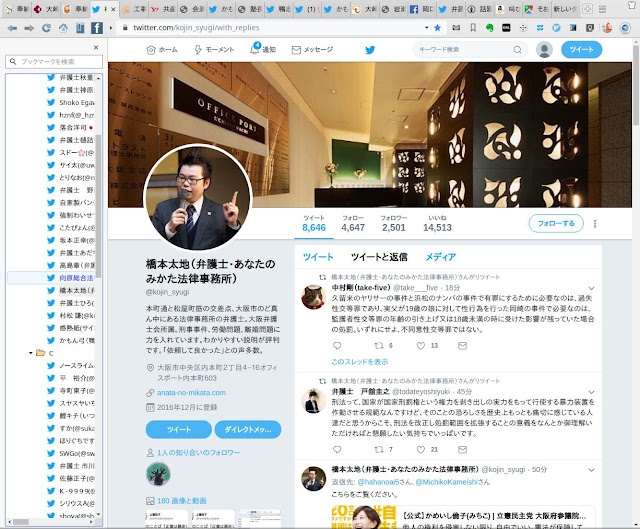Open the small arrow next to the Facebook icon
This screenshot has height=529, width=640.
point(110,28)
